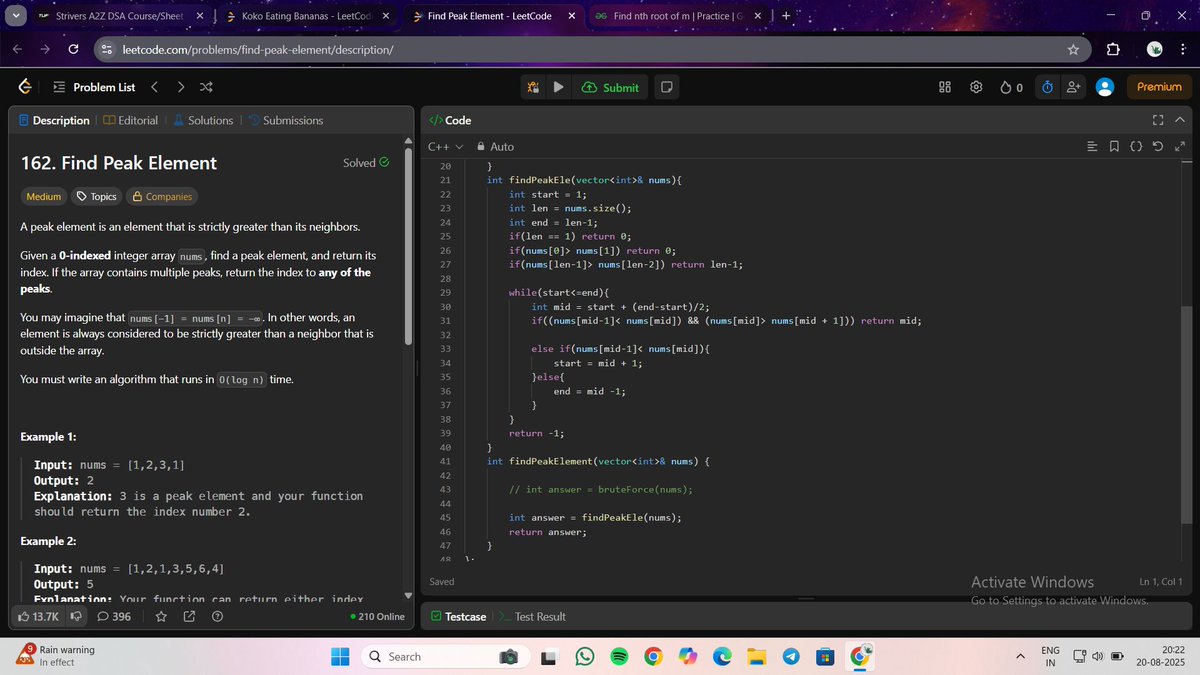
Task: Share the problem via share icon
Action: click(189, 616)
